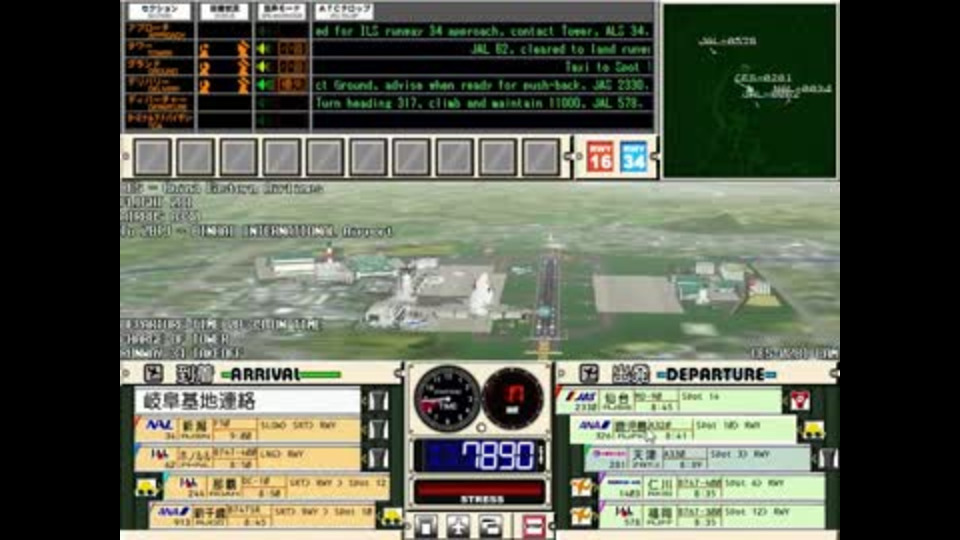Select the 仁川 1403 departure strip
960x540 pixels.
pos(712,487)
